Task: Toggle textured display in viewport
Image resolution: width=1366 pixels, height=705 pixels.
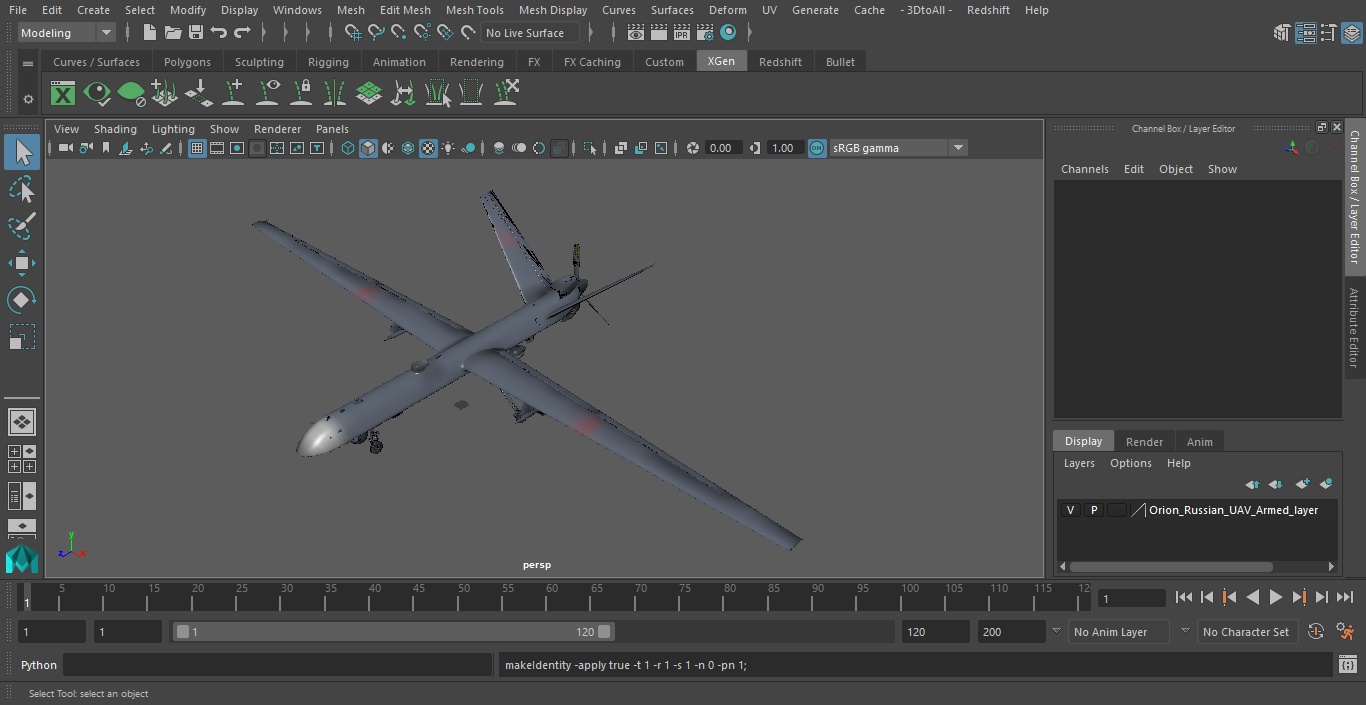Action: pyautogui.click(x=428, y=148)
